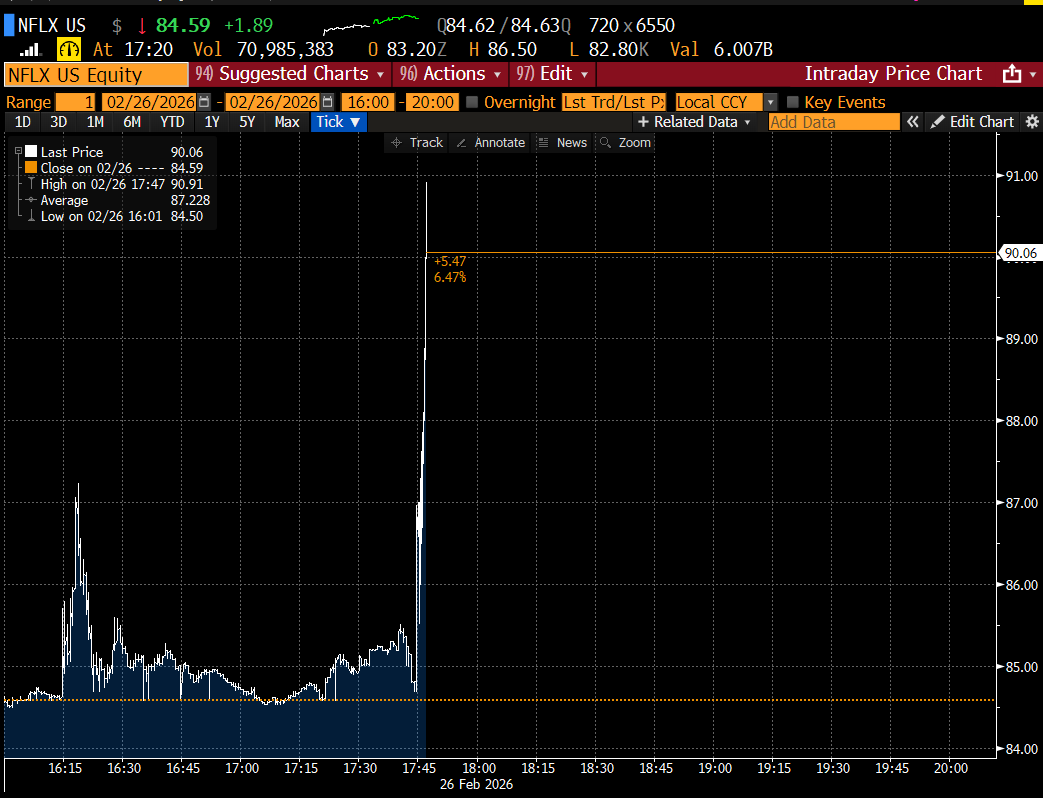Click the start date field 02/26/2026

tap(150, 102)
